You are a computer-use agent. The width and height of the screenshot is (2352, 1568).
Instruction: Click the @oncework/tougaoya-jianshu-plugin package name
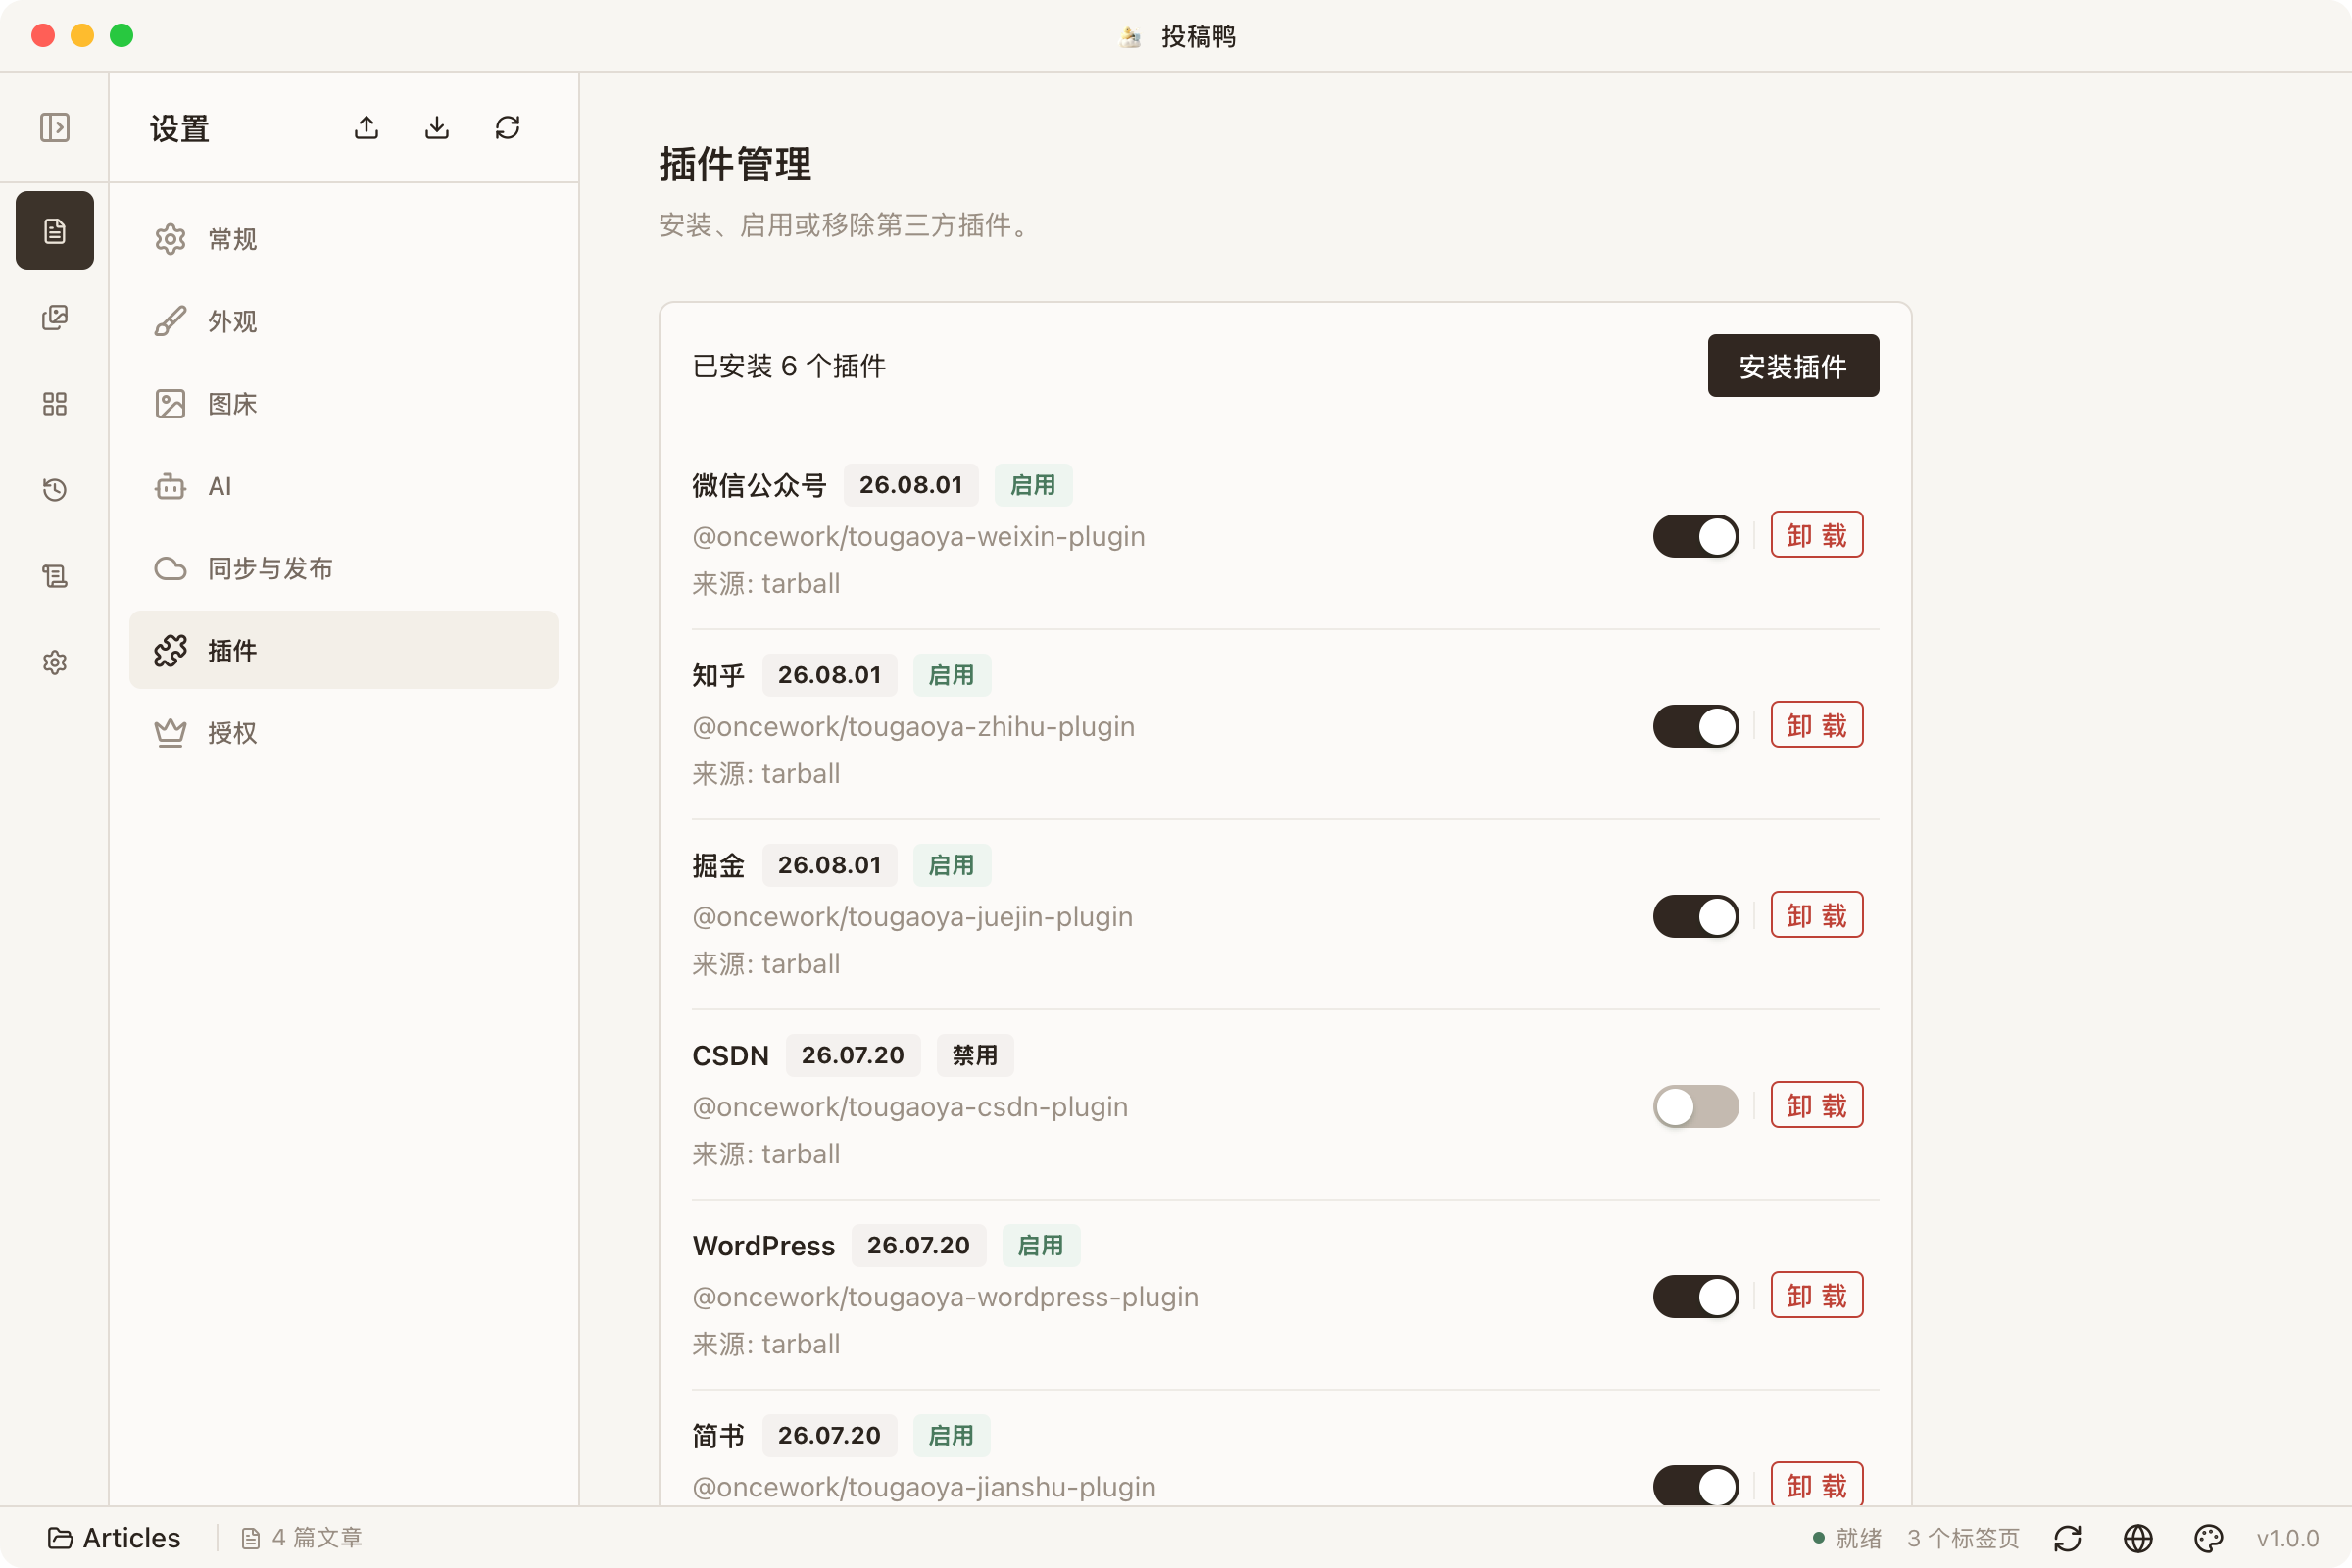click(924, 1487)
